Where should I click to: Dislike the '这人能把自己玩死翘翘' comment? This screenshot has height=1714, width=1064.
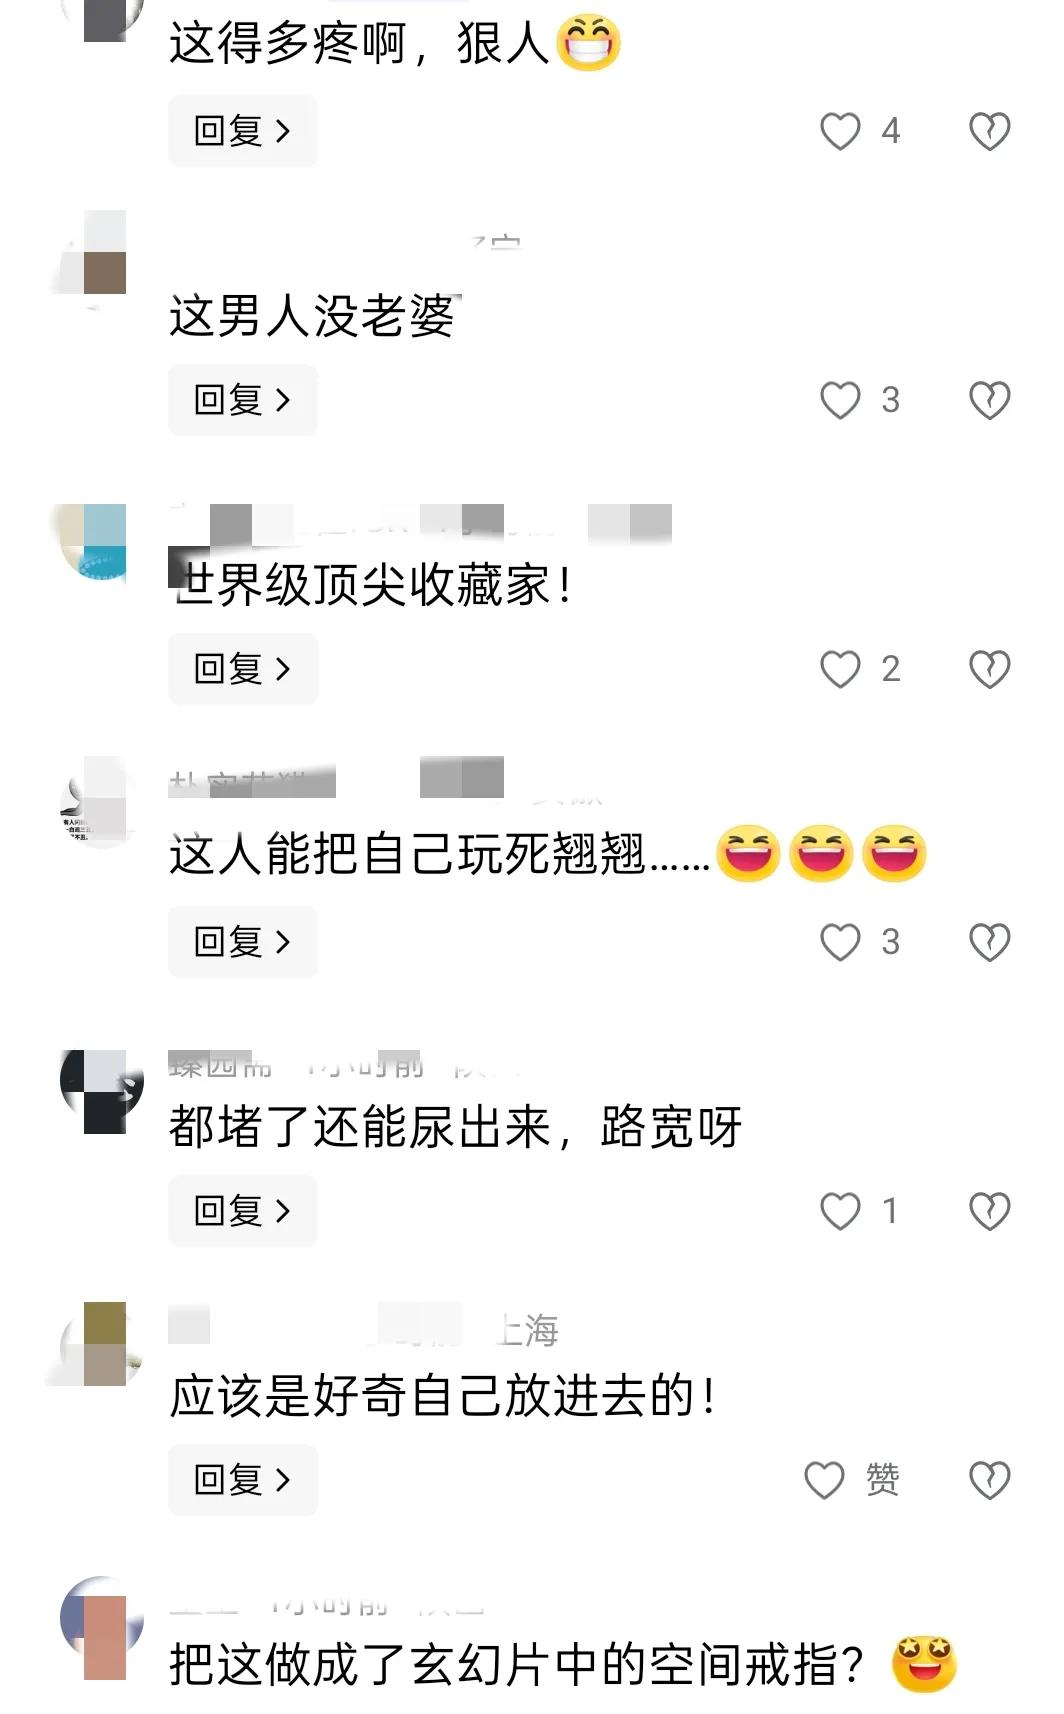tap(990, 942)
